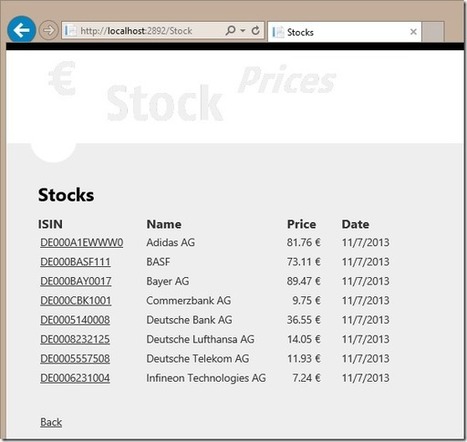The width and height of the screenshot is (467, 442).
Task: Open the DE000BAY0017 Bayer link
Action: [76, 281]
